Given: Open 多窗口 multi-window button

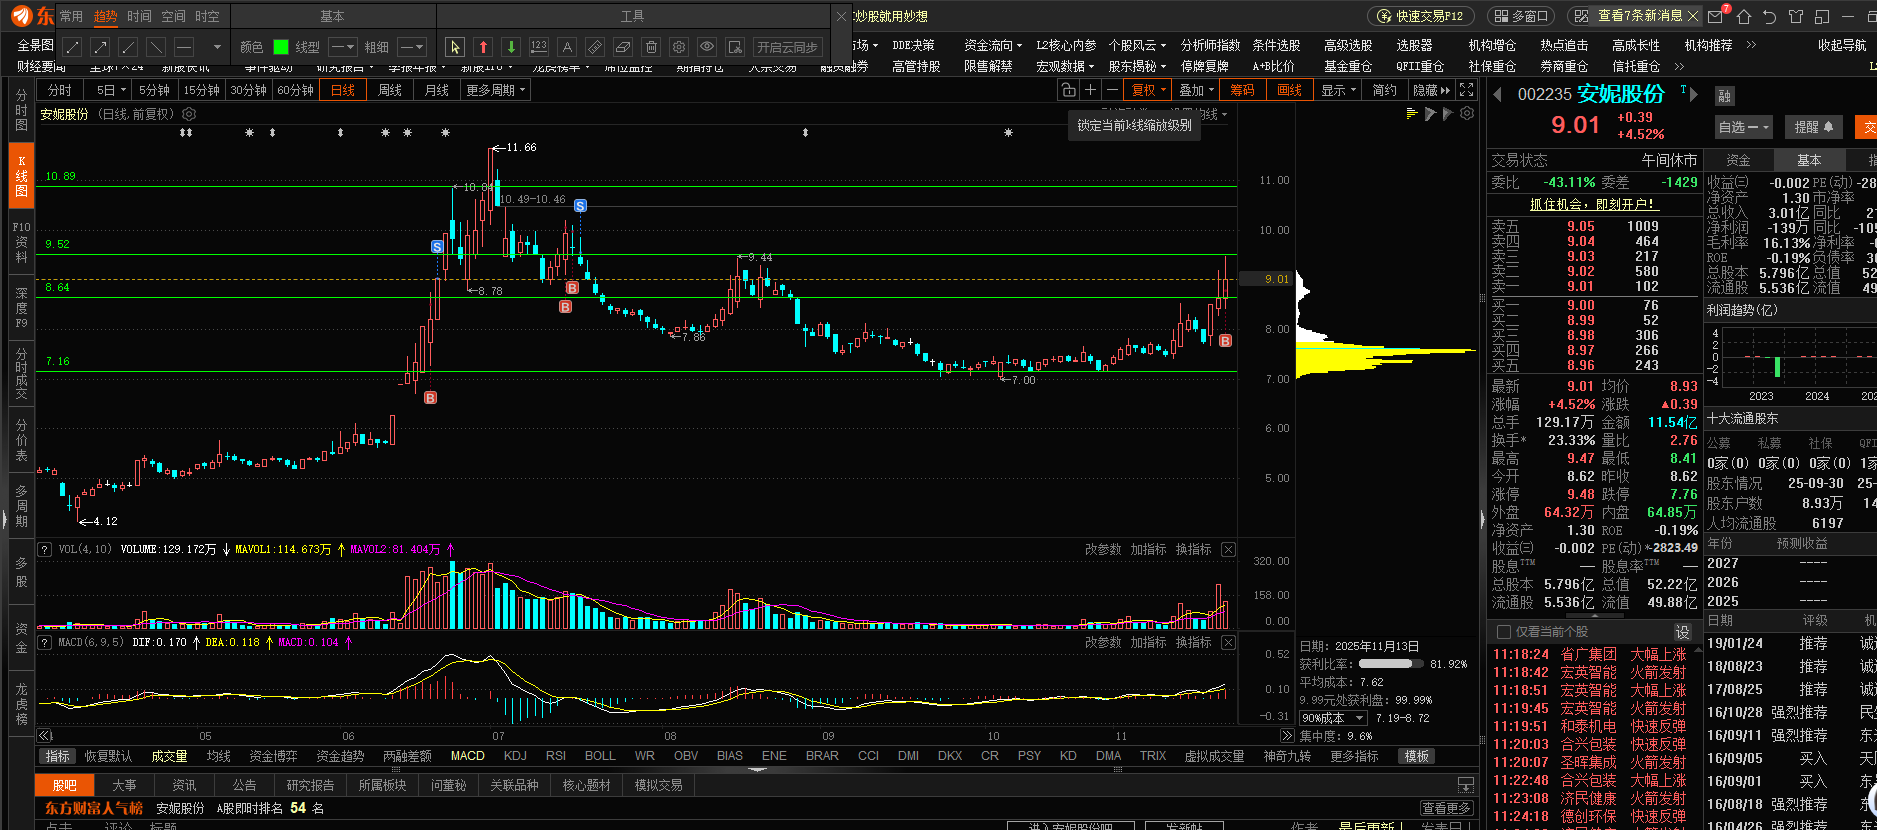Looking at the screenshot, I should point(1523,16).
